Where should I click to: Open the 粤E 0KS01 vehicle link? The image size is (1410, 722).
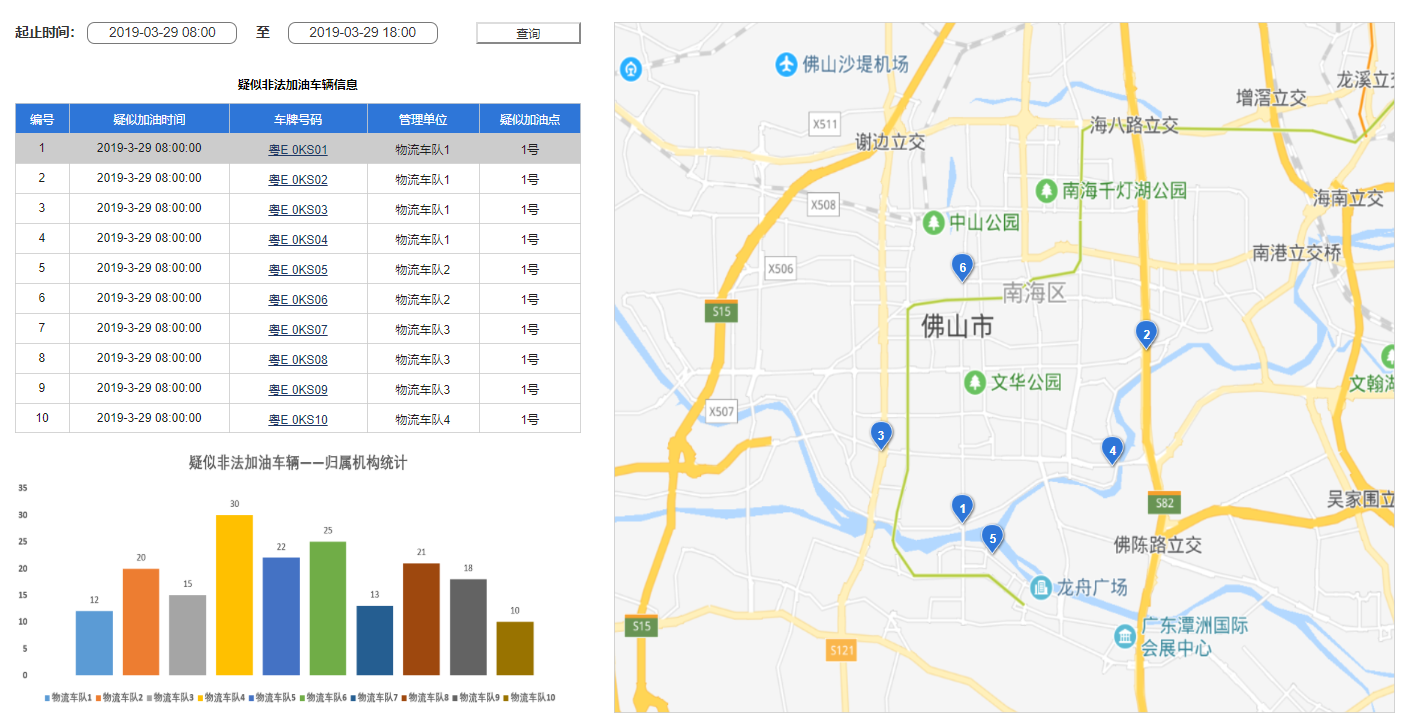pyautogui.click(x=297, y=148)
